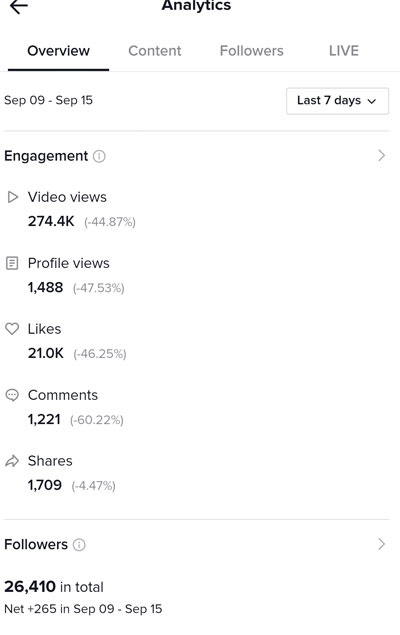Select the Overview tab
The image size is (400, 635).
point(58,51)
